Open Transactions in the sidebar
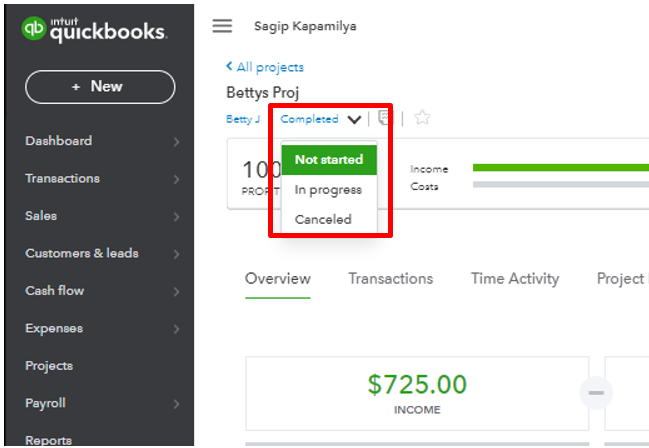Screen dimensions: 649x448 coord(62,178)
